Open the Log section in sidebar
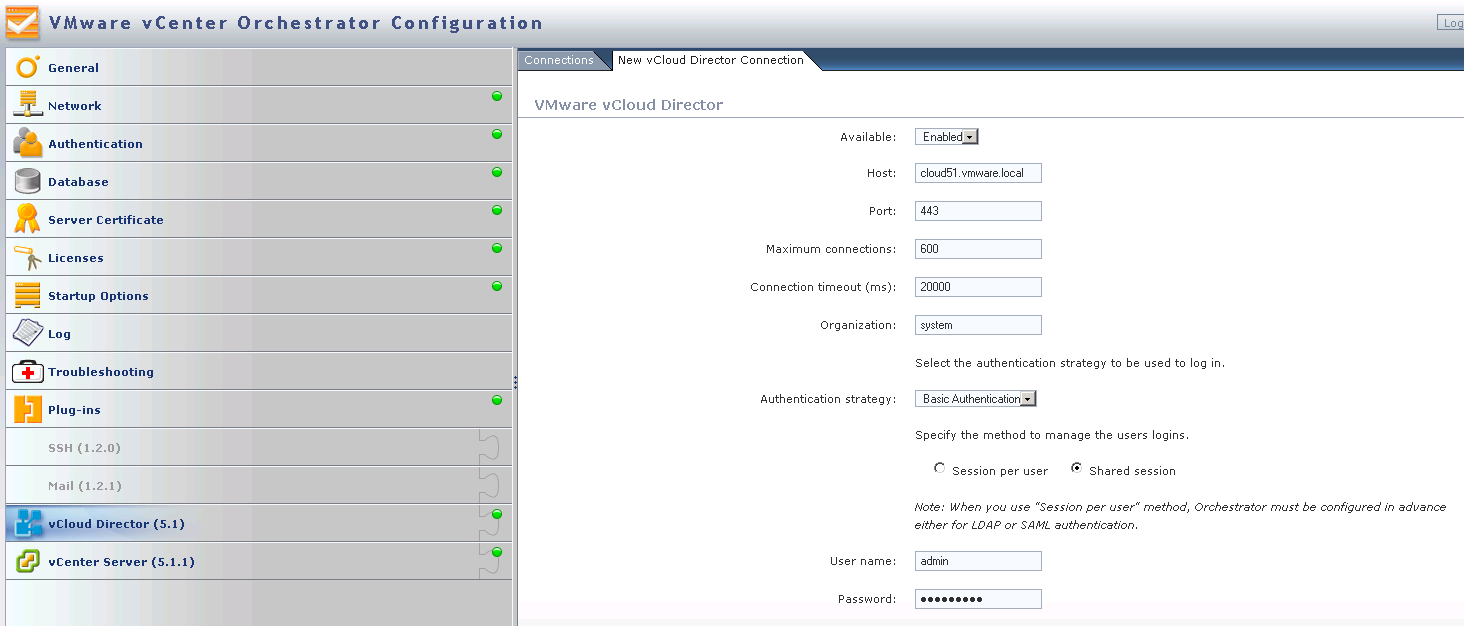 pos(59,334)
